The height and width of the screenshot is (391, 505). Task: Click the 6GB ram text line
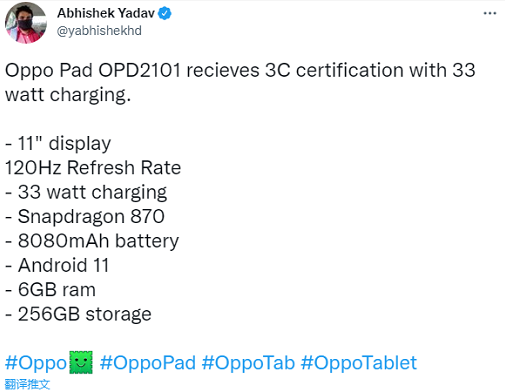pyautogui.click(x=50, y=289)
